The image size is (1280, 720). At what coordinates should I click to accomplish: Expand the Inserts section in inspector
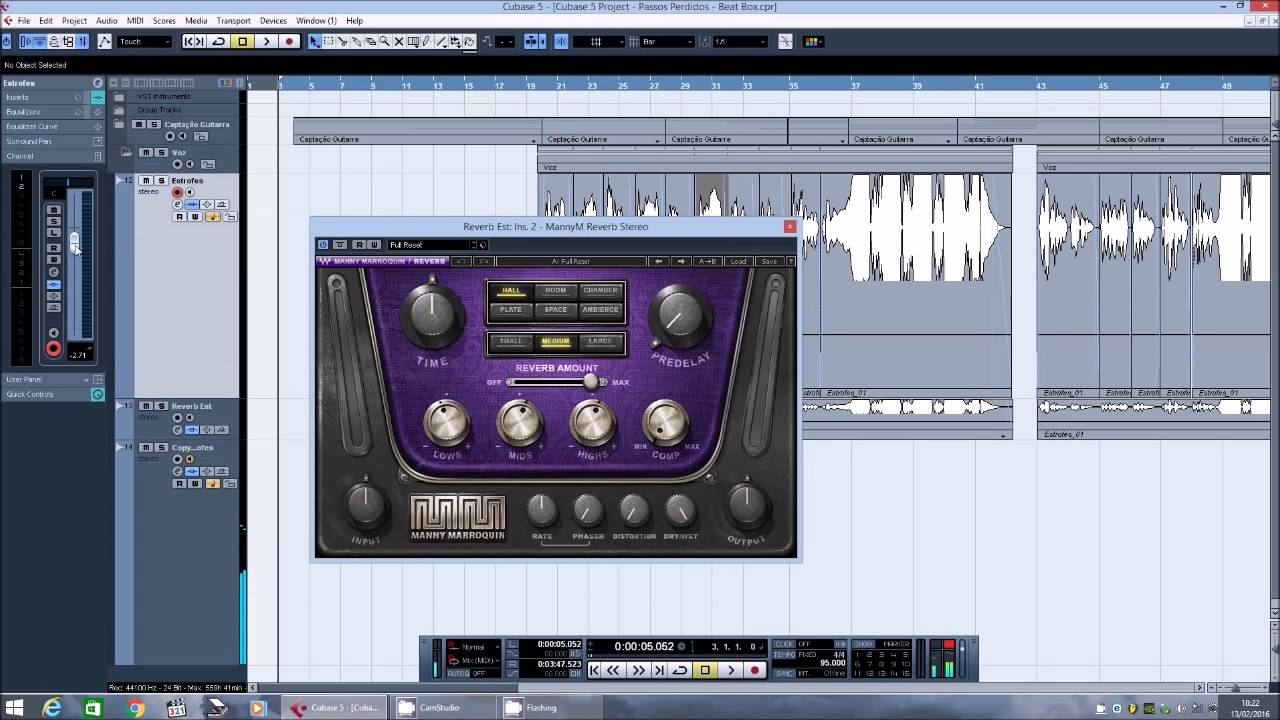tap(52, 97)
